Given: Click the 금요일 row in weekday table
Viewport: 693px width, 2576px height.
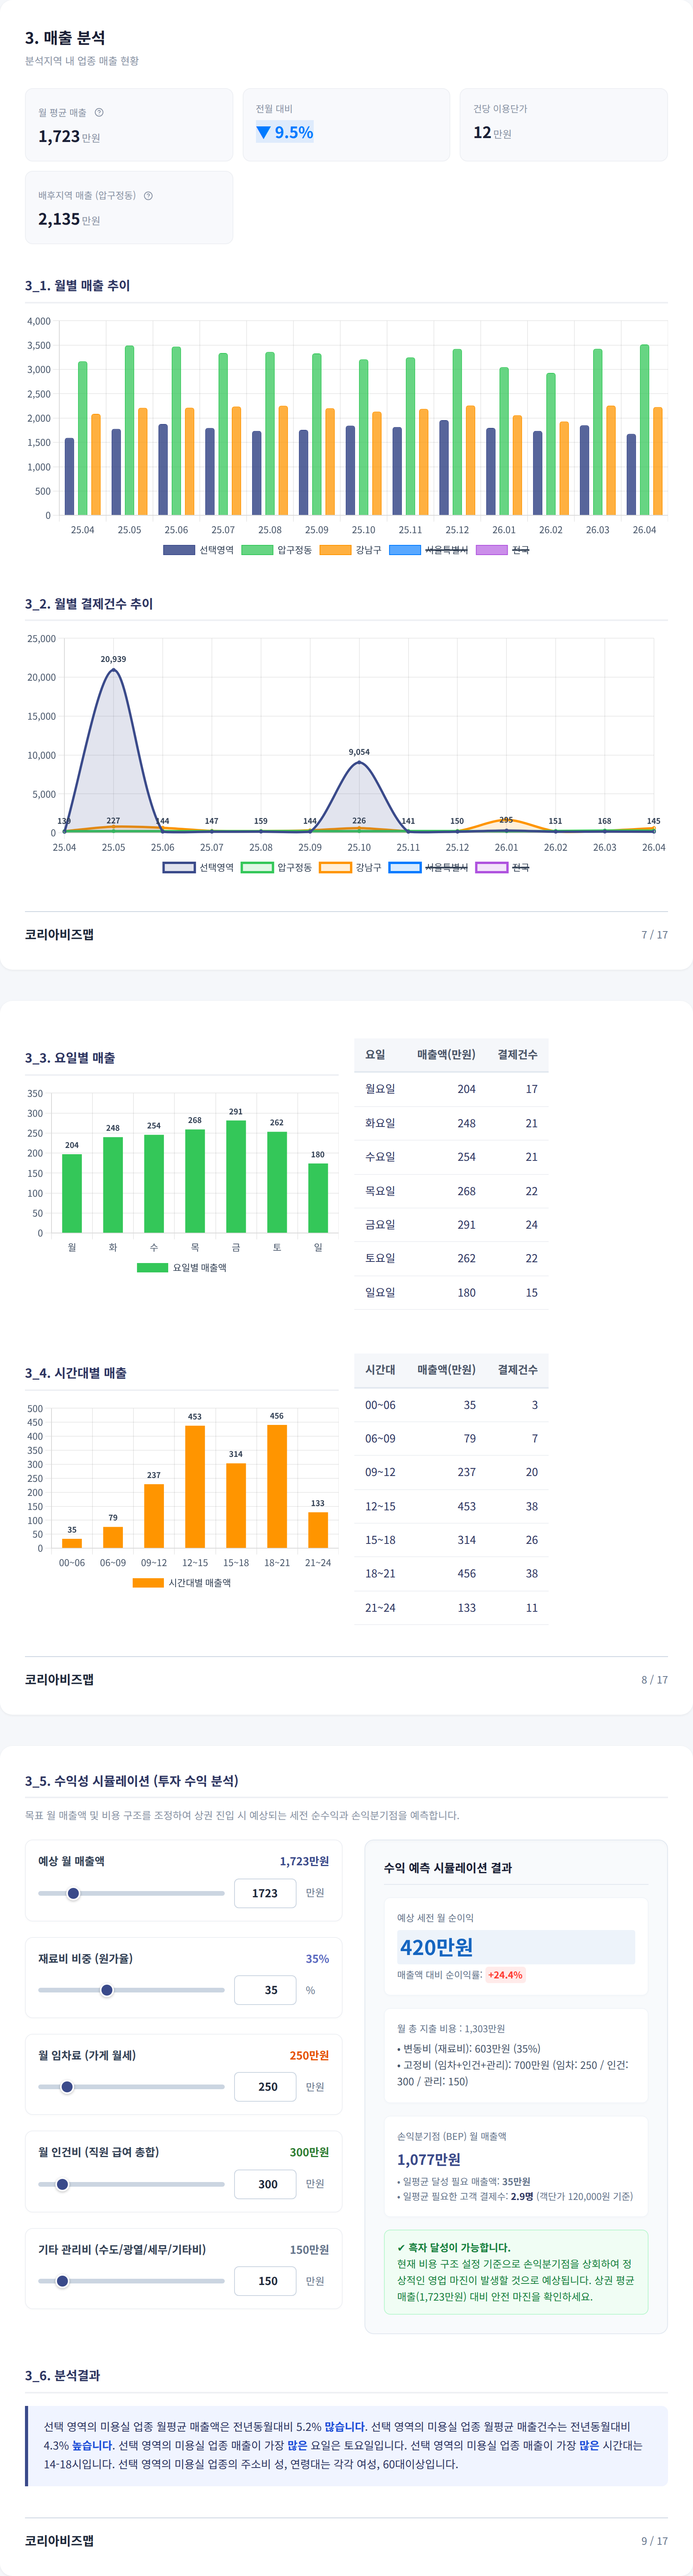Looking at the screenshot, I should pos(451,1224).
